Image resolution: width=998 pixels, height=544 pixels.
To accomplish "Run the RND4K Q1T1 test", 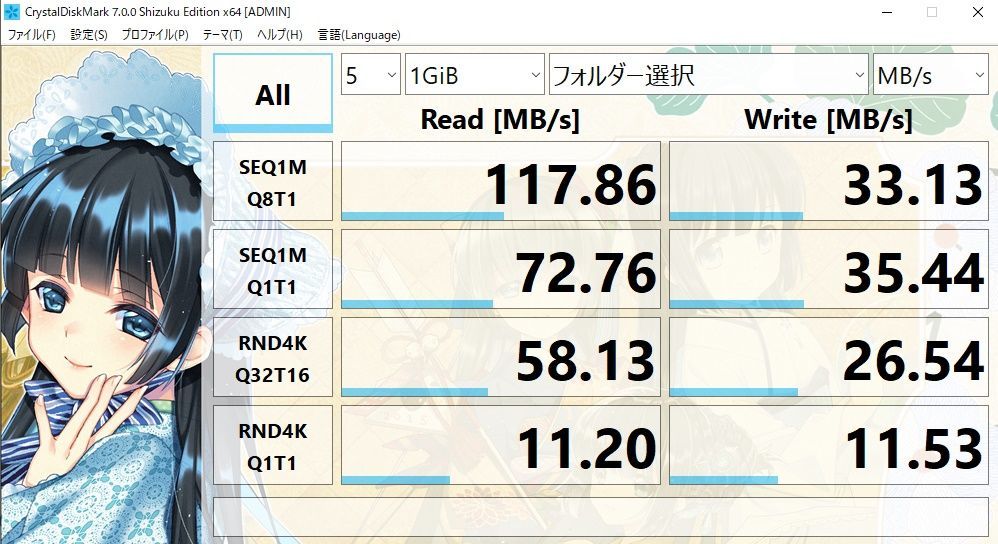I will point(272,445).
